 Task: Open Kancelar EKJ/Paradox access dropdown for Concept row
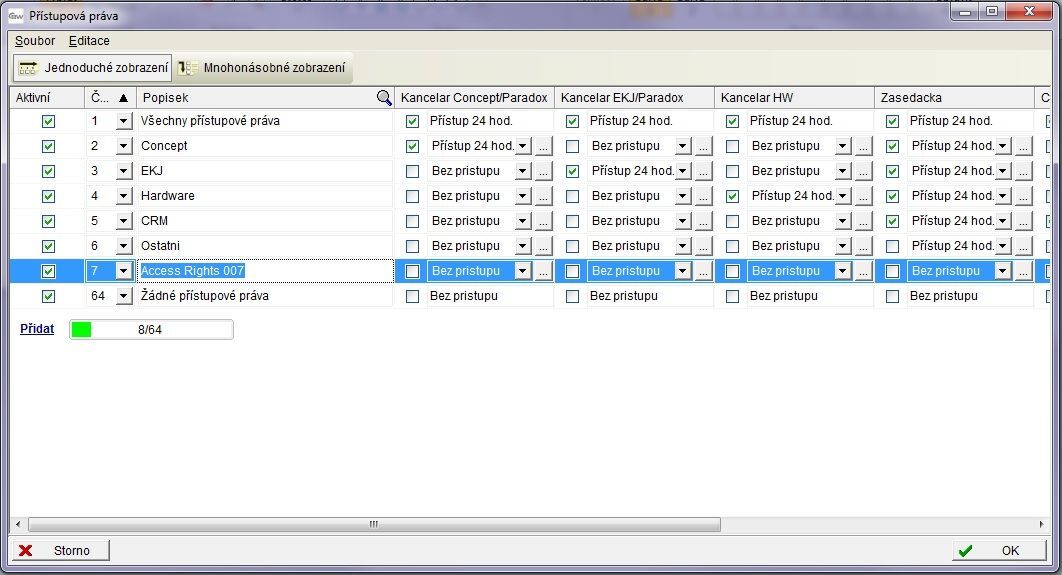tap(682, 146)
